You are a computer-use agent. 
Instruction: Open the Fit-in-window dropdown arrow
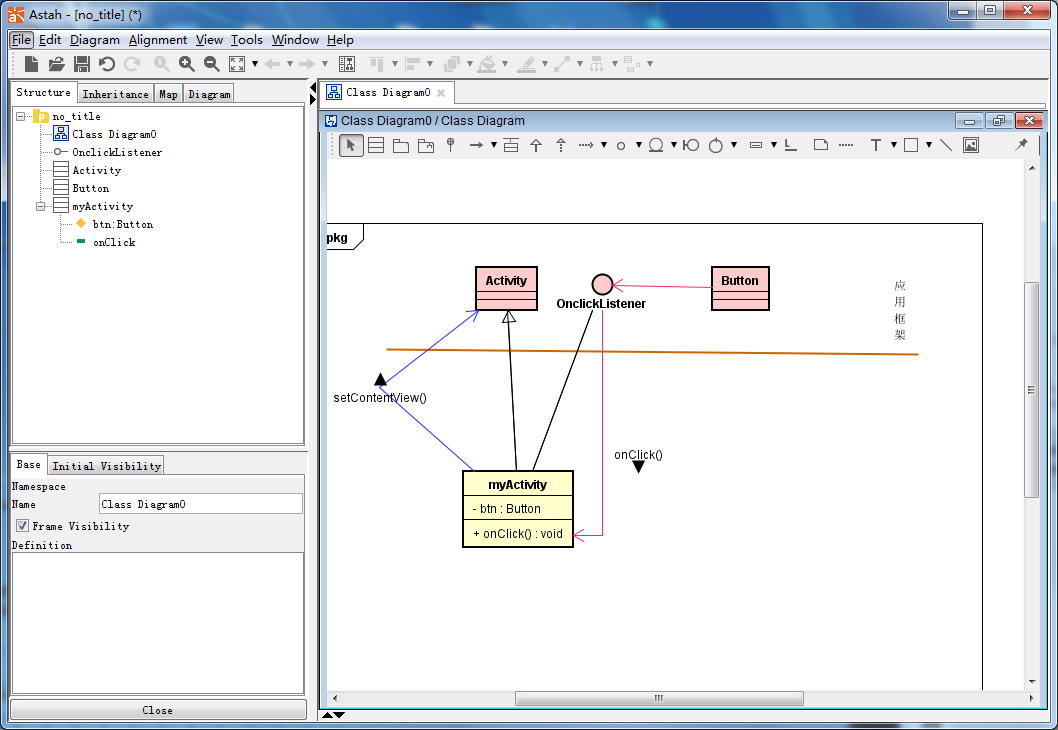[255, 64]
